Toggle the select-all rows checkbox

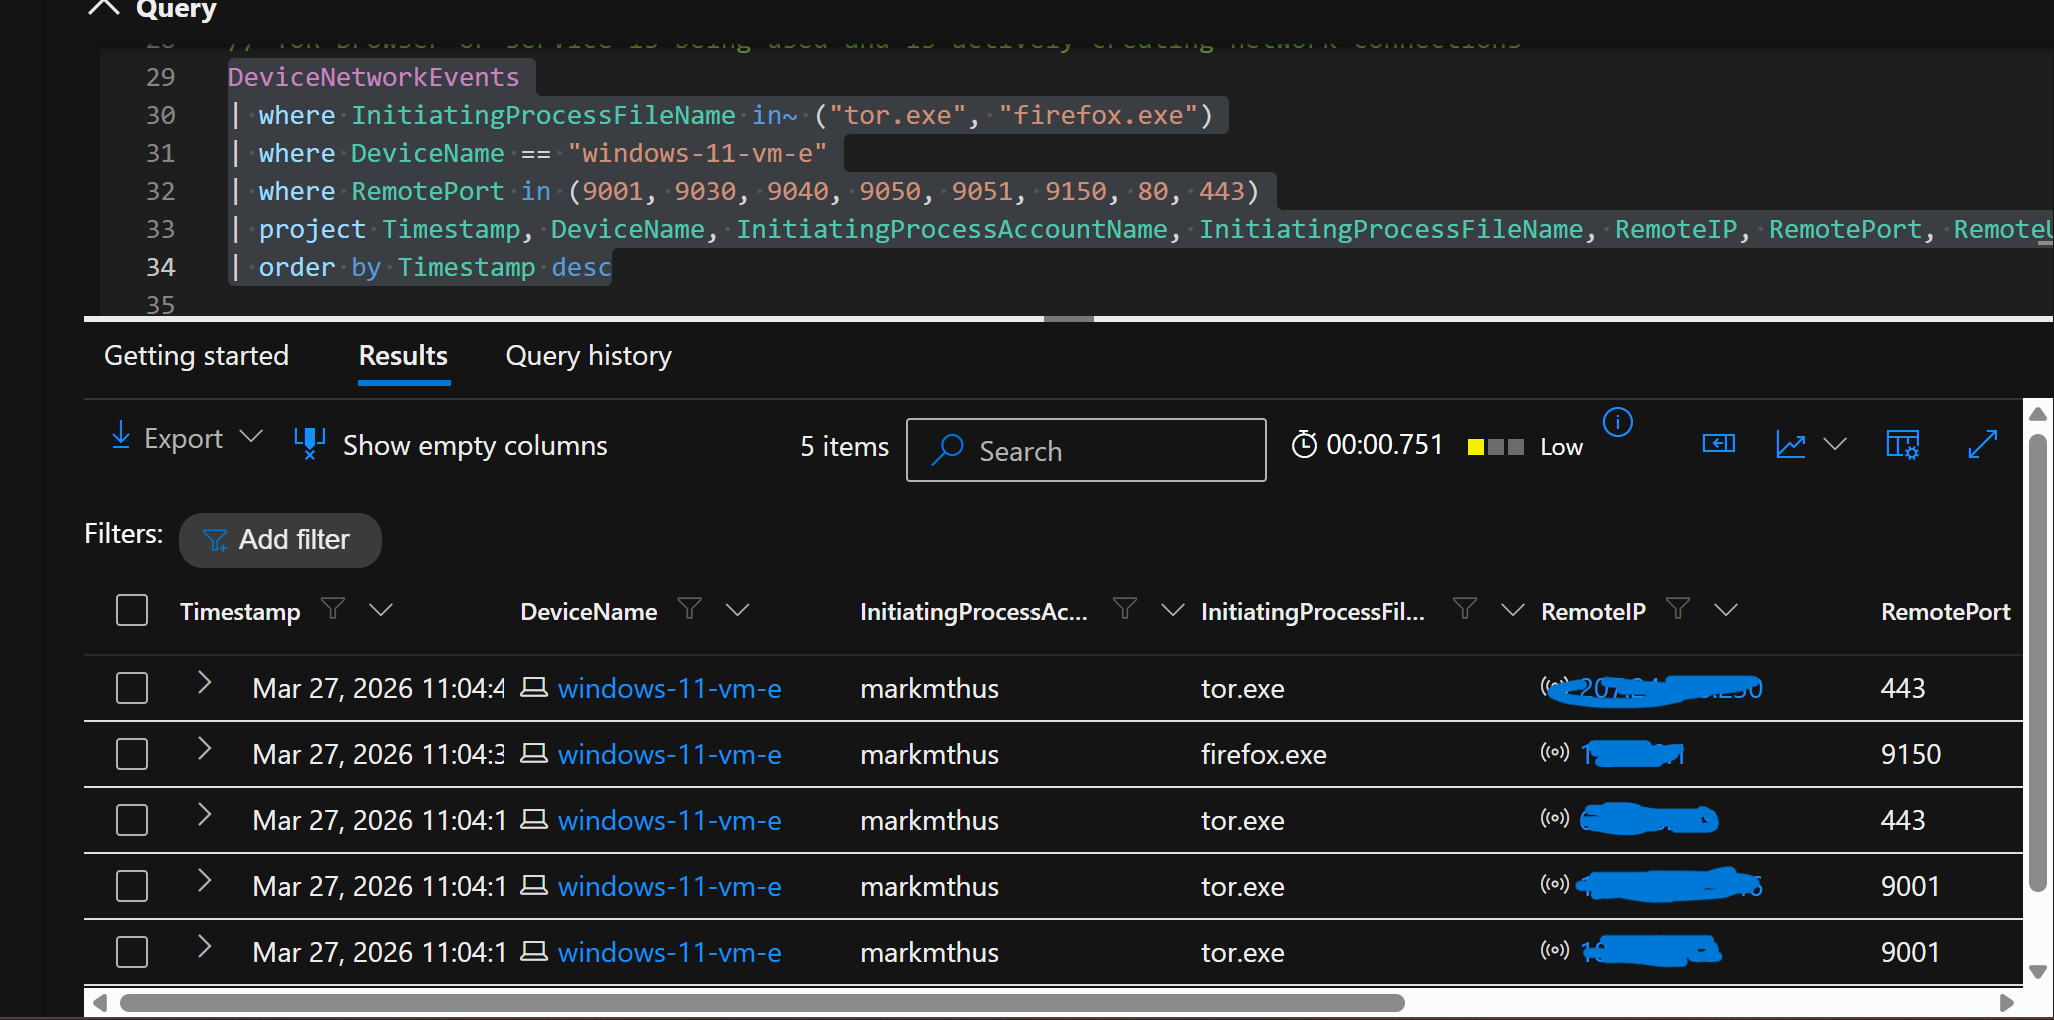point(132,610)
